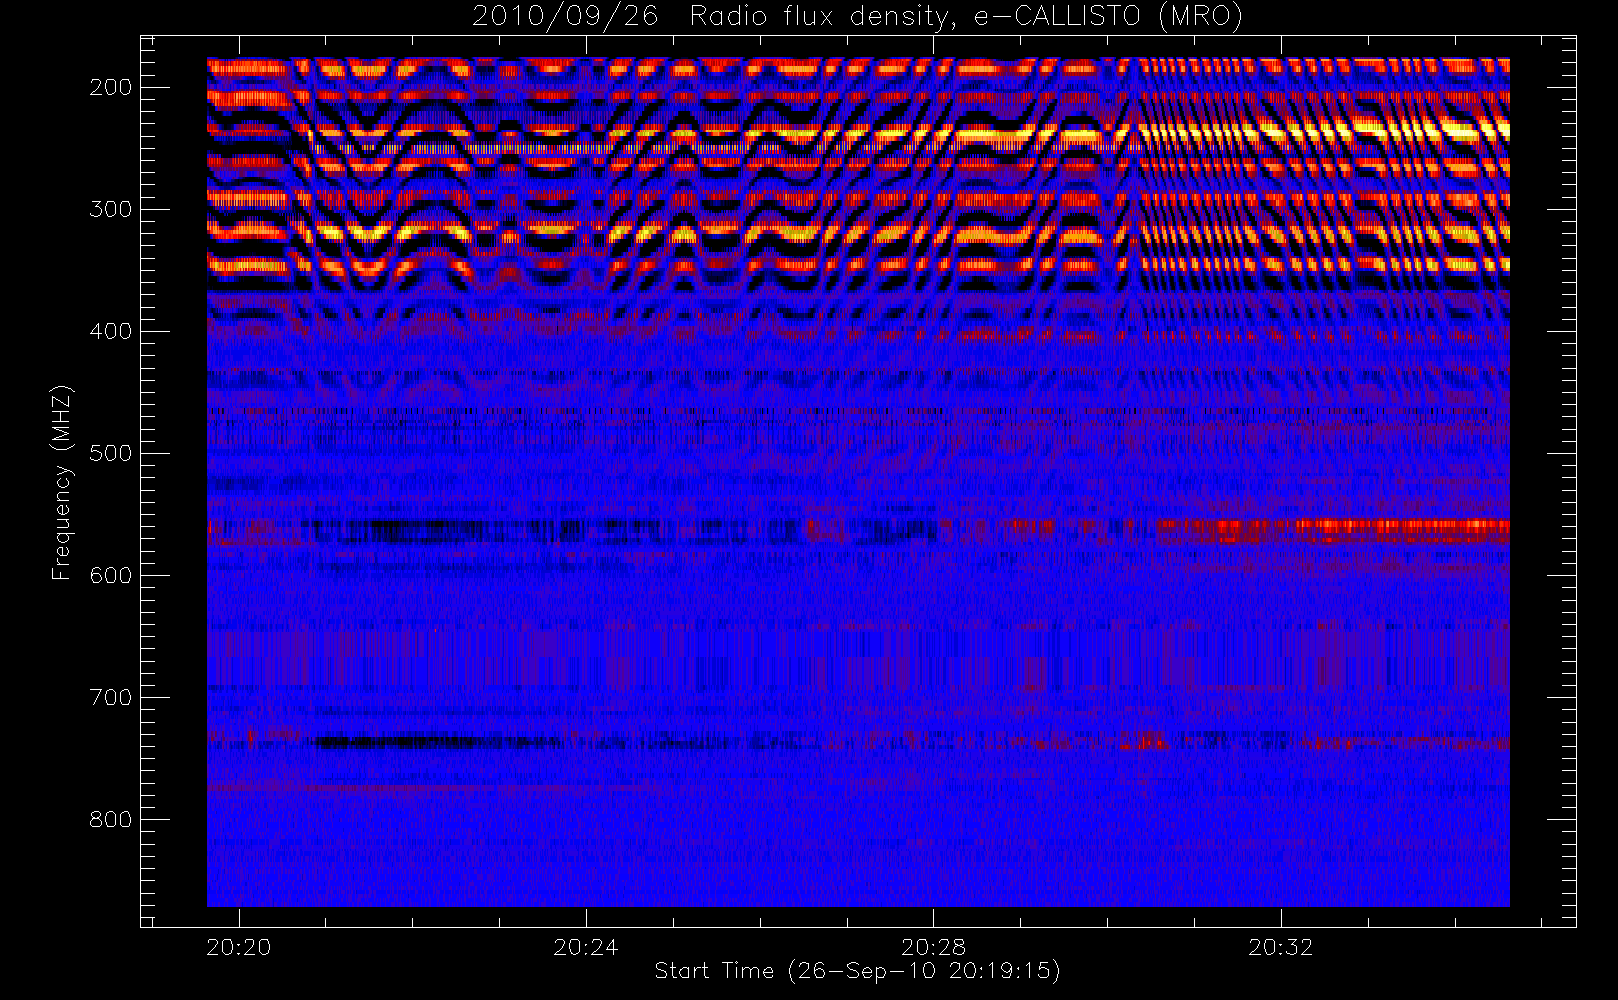1618x1000 pixels.
Task: Select the 400 frequency tick label
Action: click(x=111, y=331)
